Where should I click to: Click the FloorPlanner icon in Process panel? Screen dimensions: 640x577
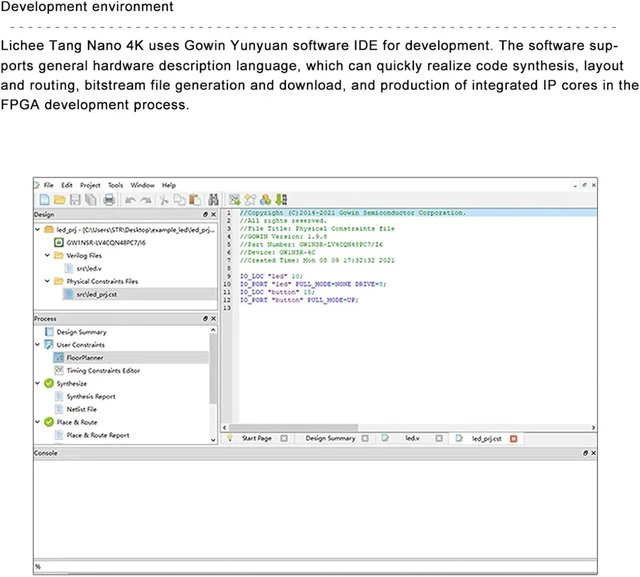click(x=59, y=357)
